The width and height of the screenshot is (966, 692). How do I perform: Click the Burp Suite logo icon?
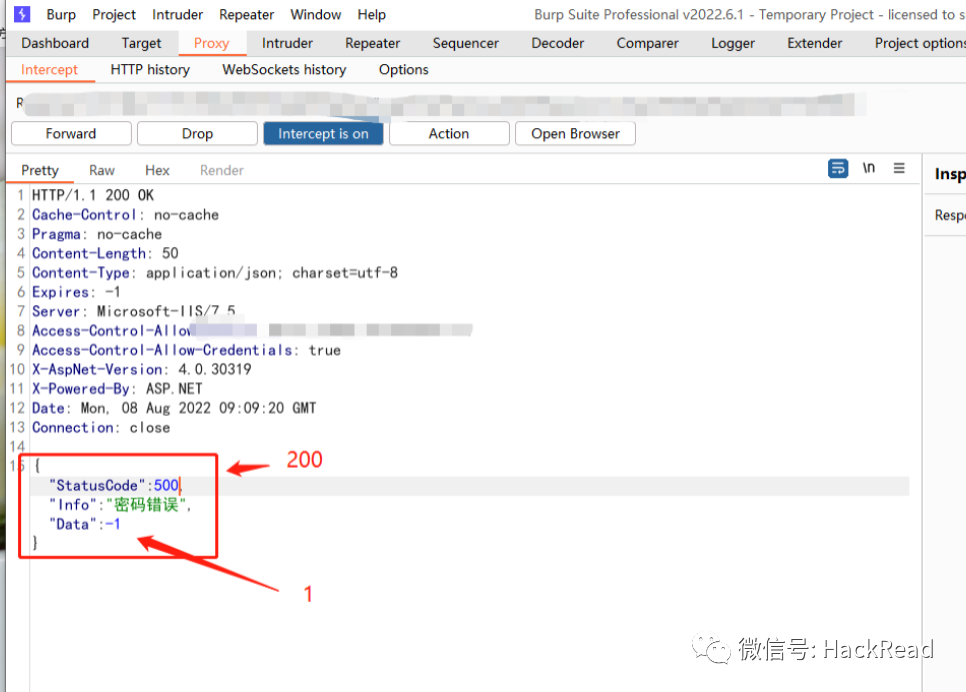pyautogui.click(x=22, y=14)
